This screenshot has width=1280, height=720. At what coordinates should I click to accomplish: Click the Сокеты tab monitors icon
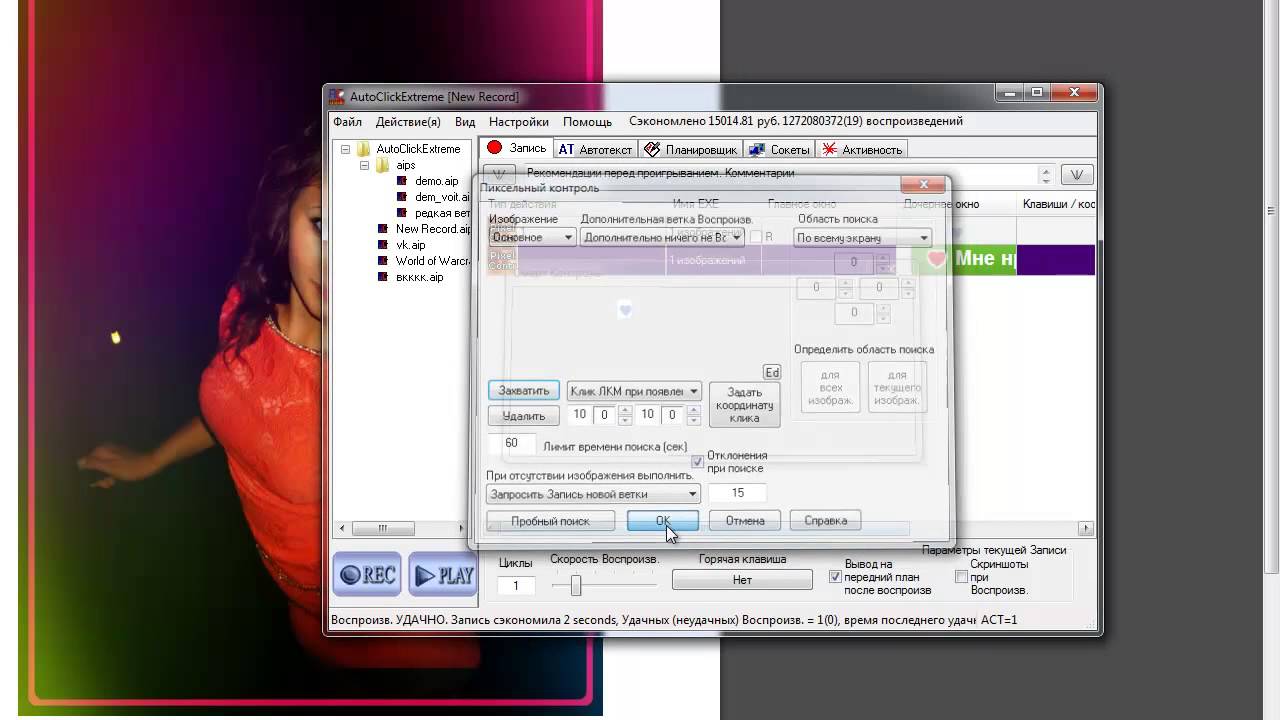[x=757, y=150]
